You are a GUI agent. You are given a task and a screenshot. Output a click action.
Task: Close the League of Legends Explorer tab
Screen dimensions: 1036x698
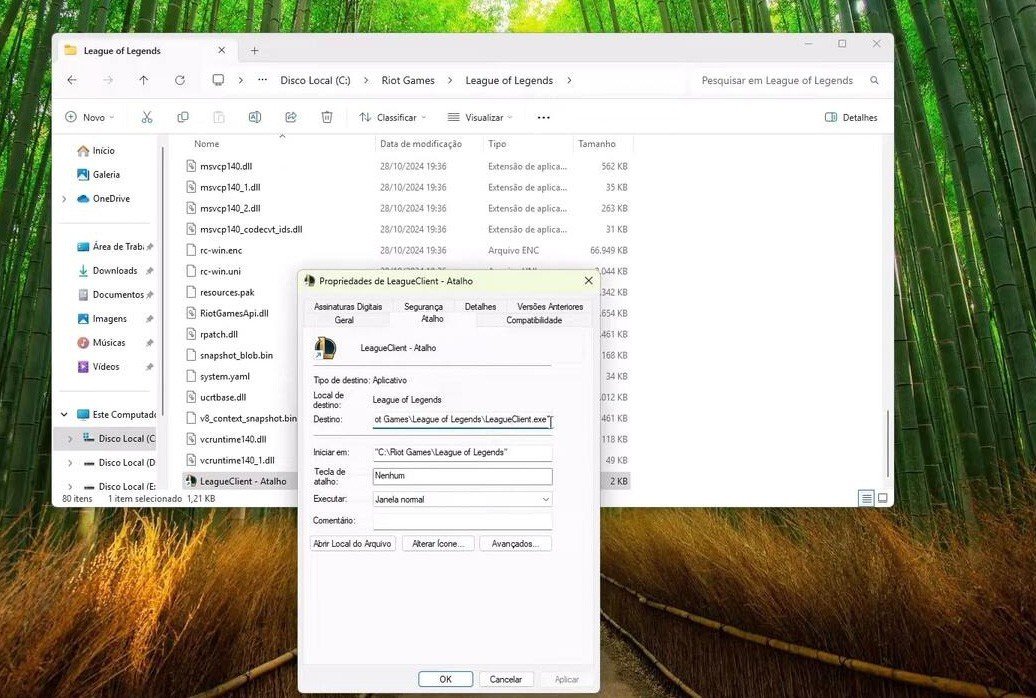pyautogui.click(x=221, y=50)
